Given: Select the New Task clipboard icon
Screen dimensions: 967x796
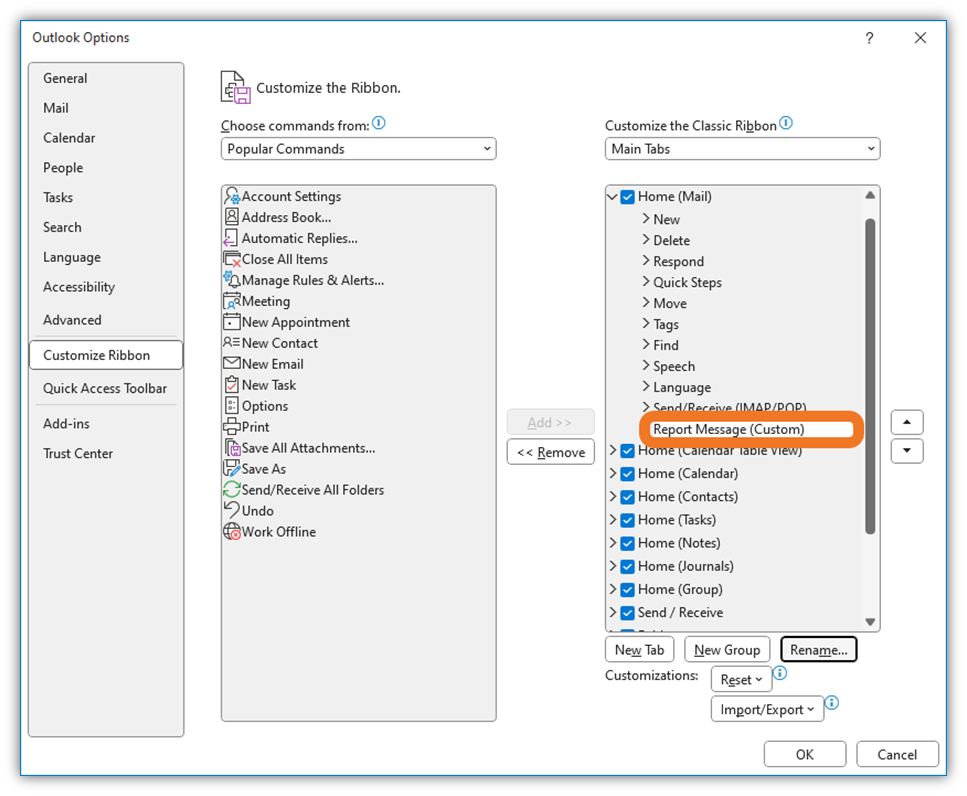Looking at the screenshot, I should [232, 385].
